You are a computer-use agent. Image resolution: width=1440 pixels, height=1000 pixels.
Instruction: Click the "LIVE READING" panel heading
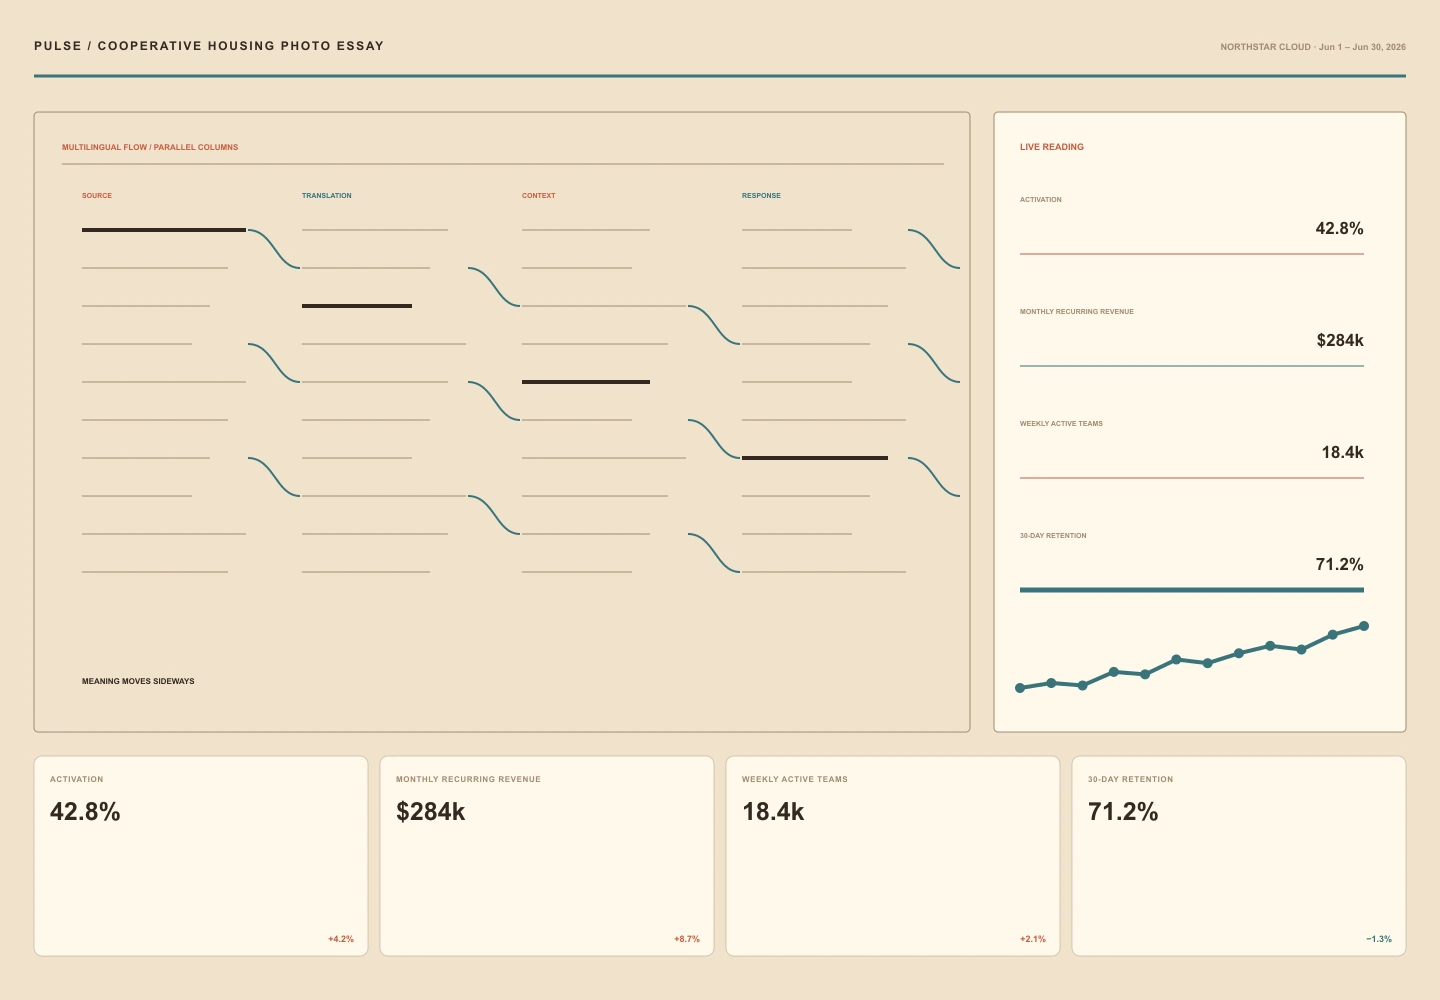(1052, 147)
